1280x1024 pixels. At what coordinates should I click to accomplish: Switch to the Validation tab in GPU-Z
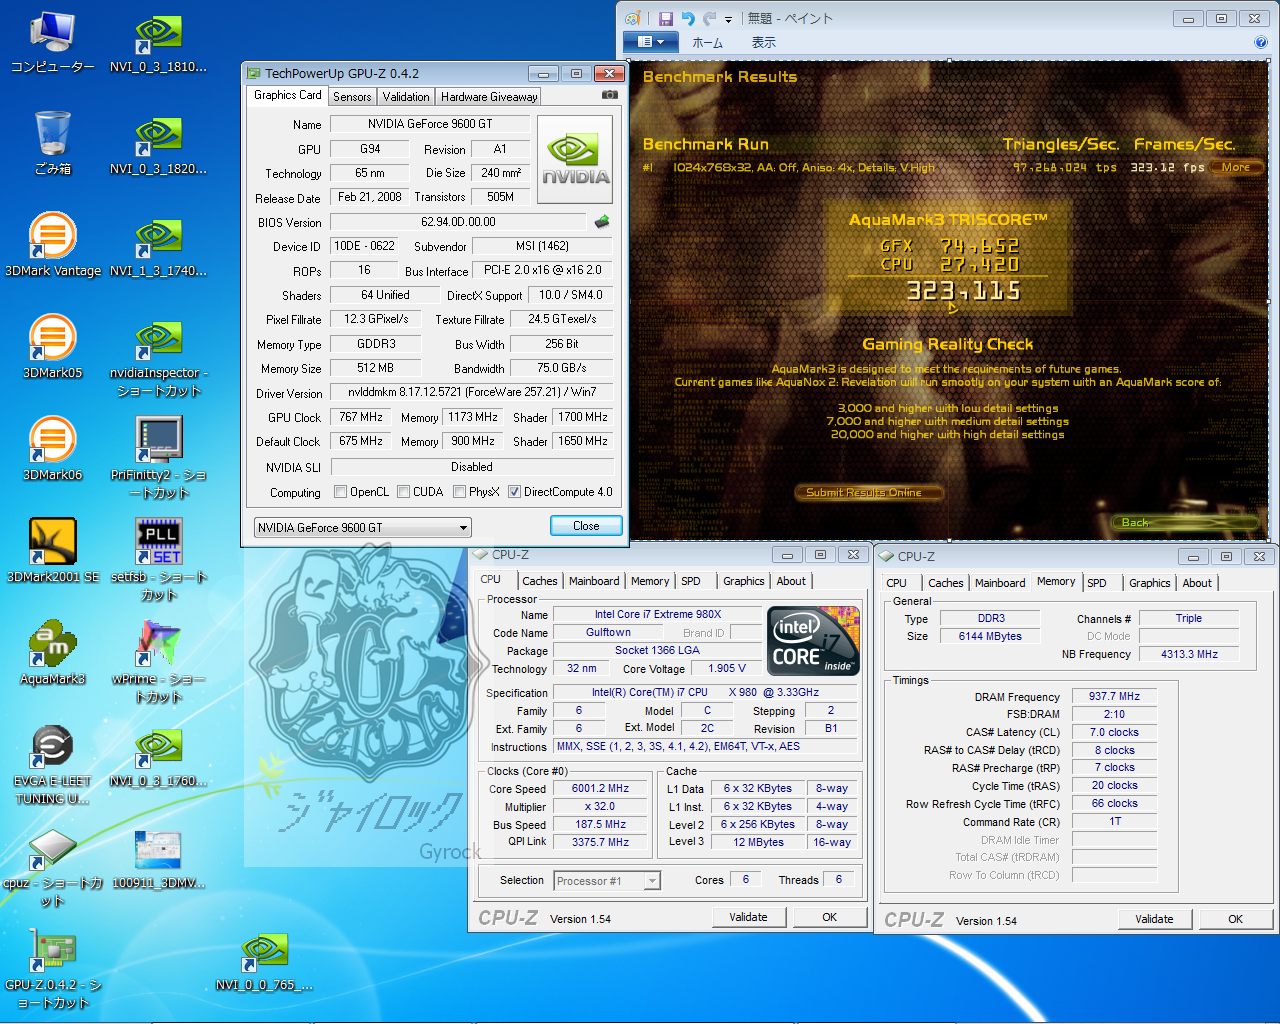tap(406, 97)
